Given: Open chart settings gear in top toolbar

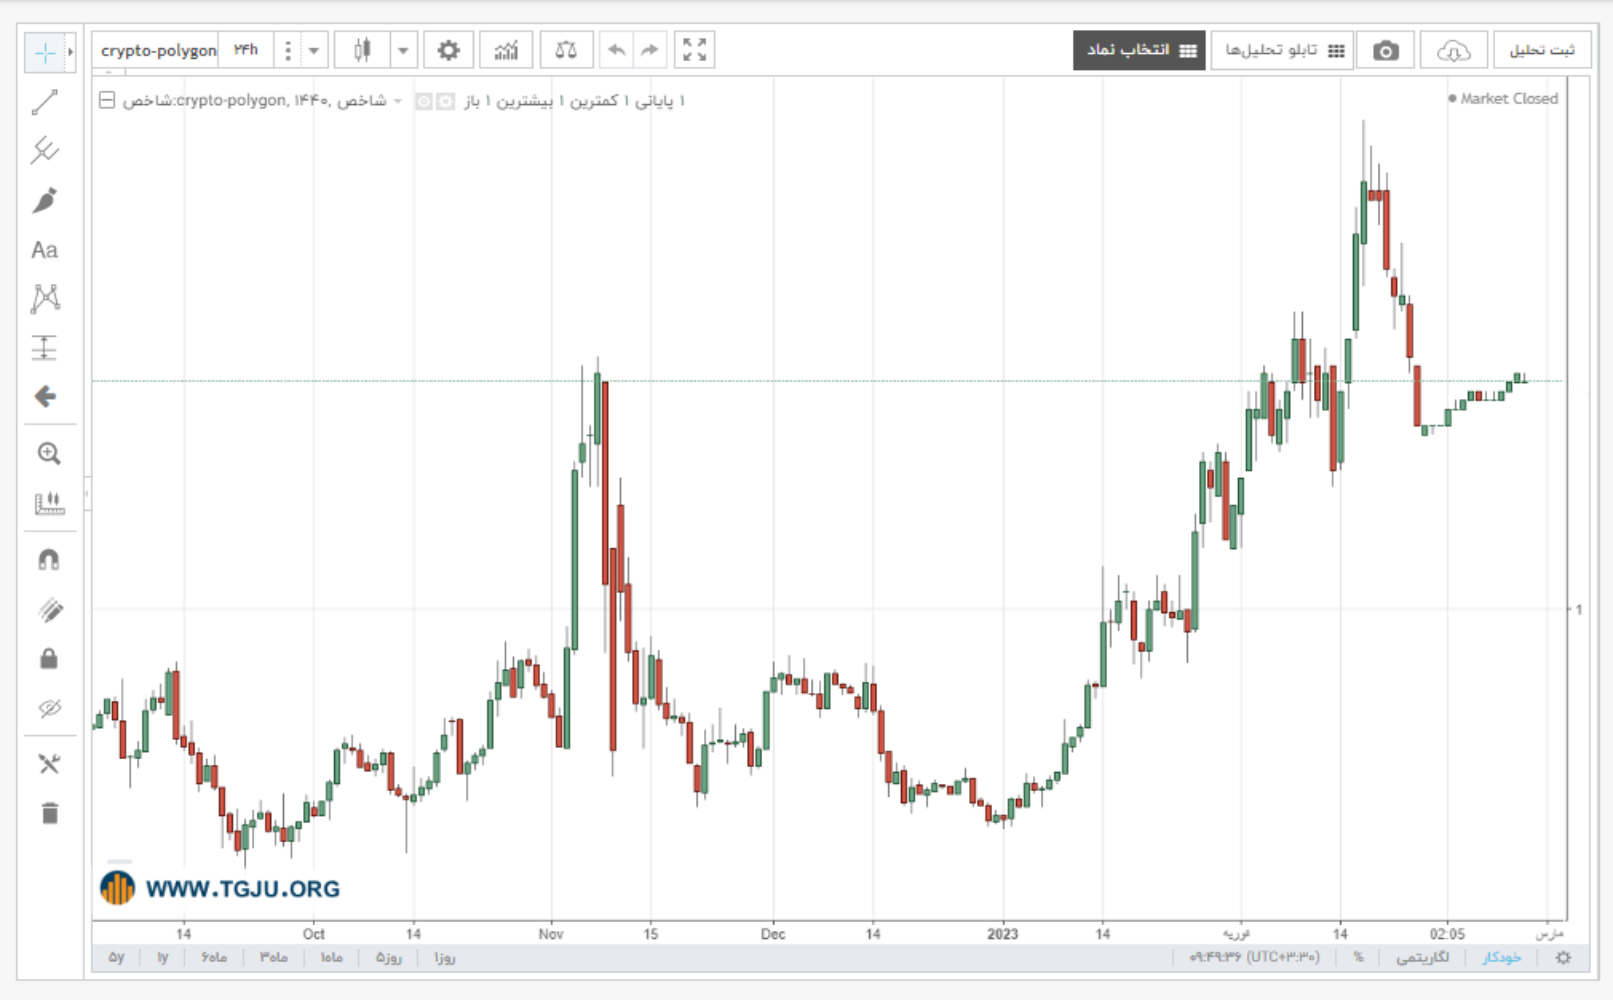Looking at the screenshot, I should pyautogui.click(x=448, y=50).
